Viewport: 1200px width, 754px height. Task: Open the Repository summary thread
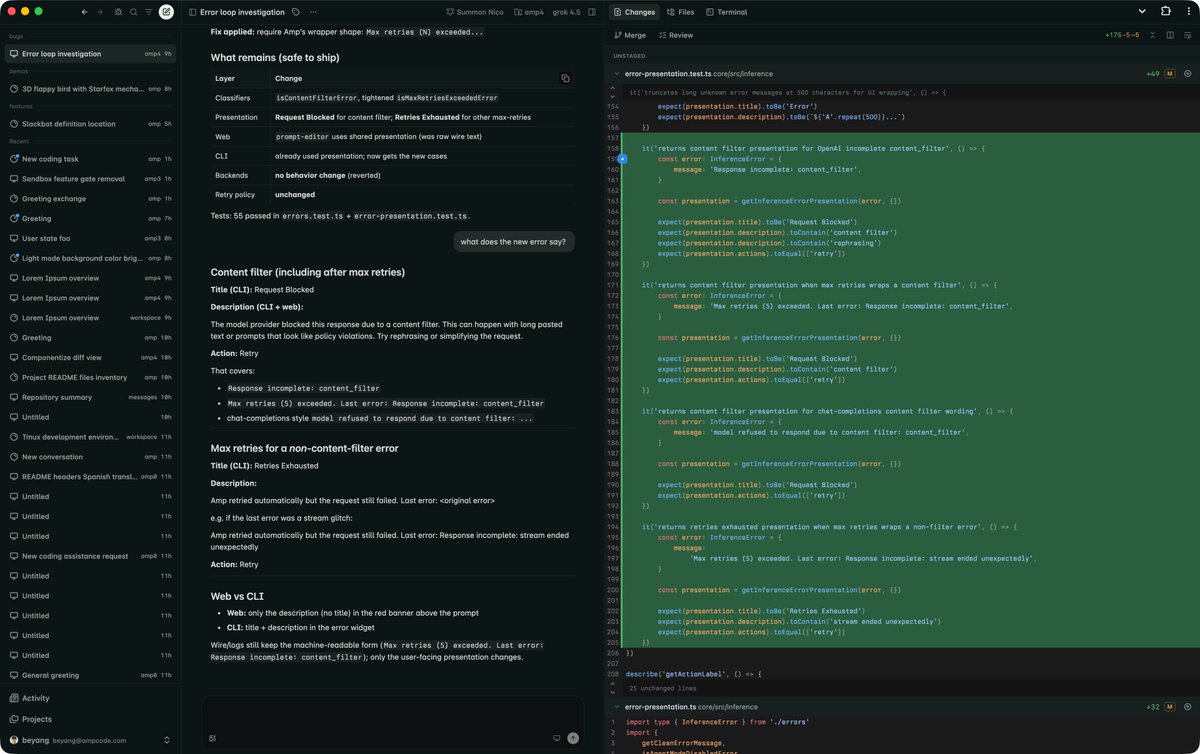(x=90, y=397)
